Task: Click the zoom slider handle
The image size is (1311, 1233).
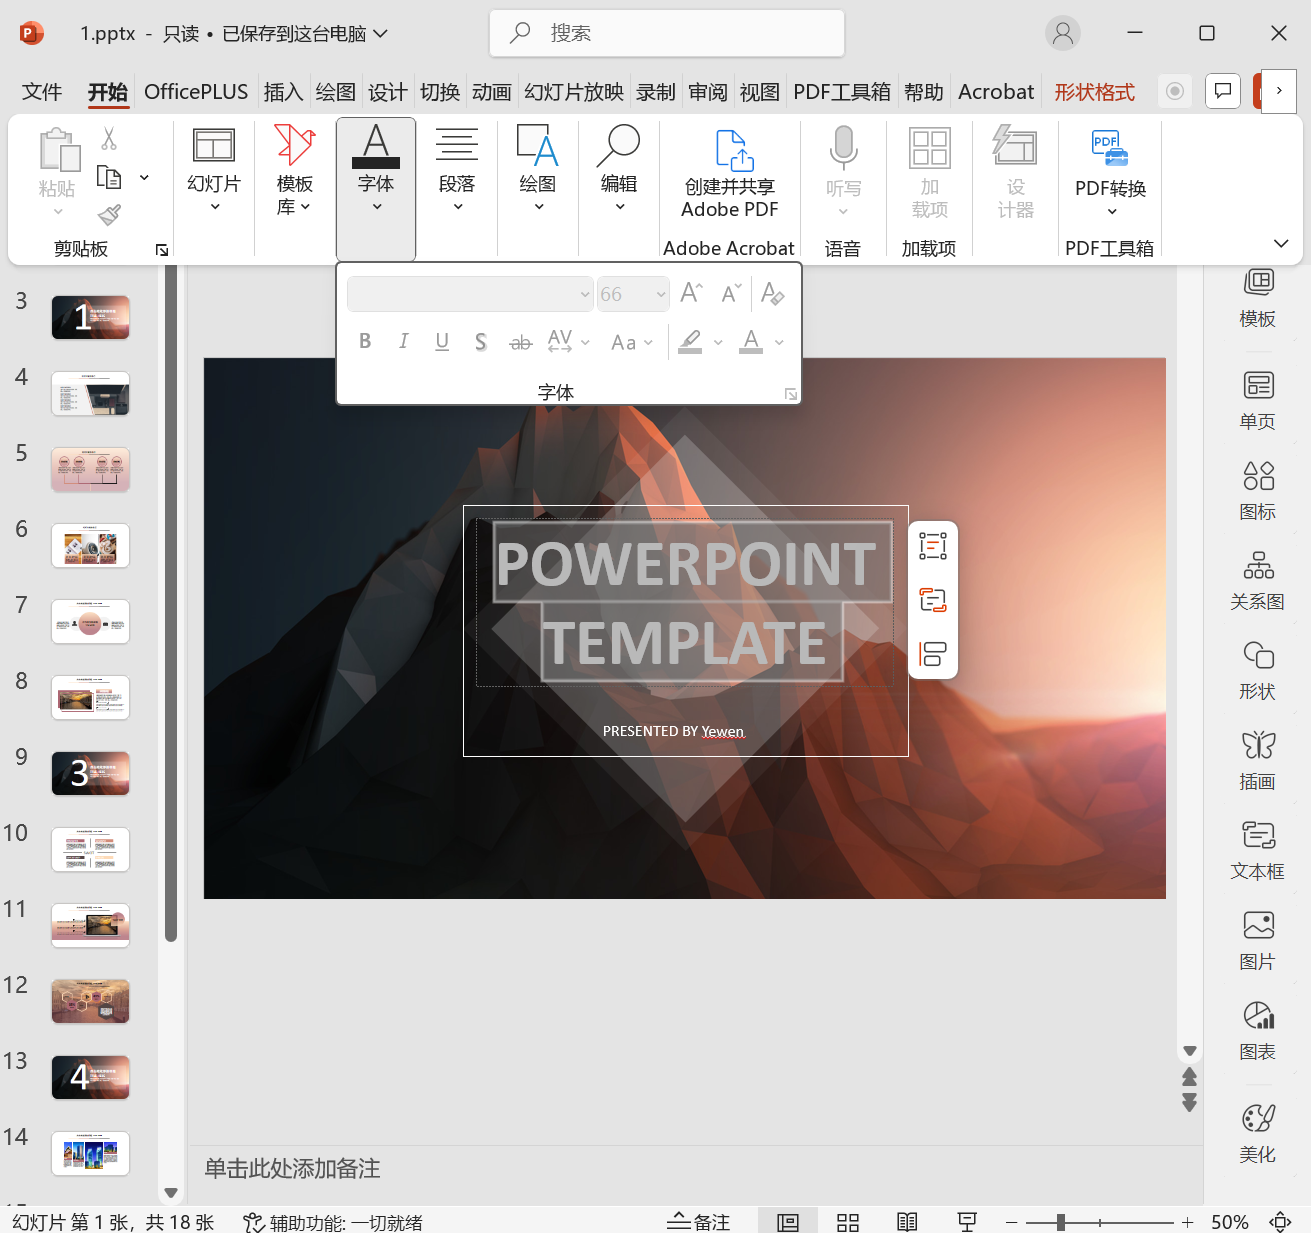Action: pyautogui.click(x=1061, y=1222)
